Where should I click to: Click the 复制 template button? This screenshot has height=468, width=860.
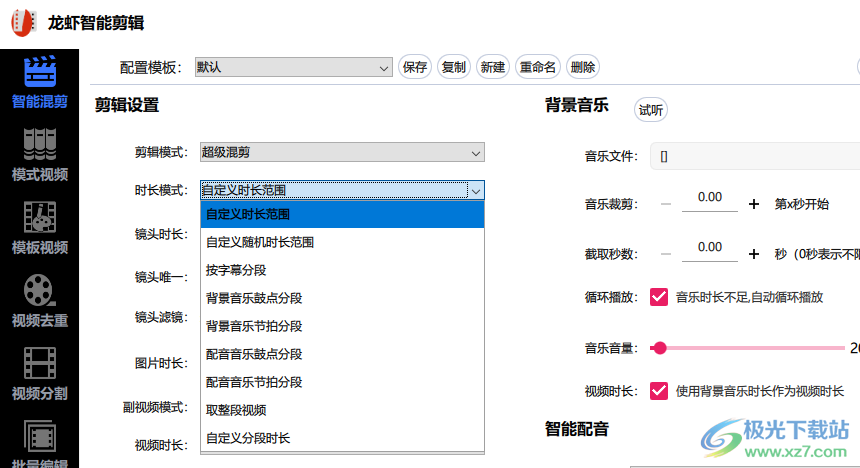[454, 67]
